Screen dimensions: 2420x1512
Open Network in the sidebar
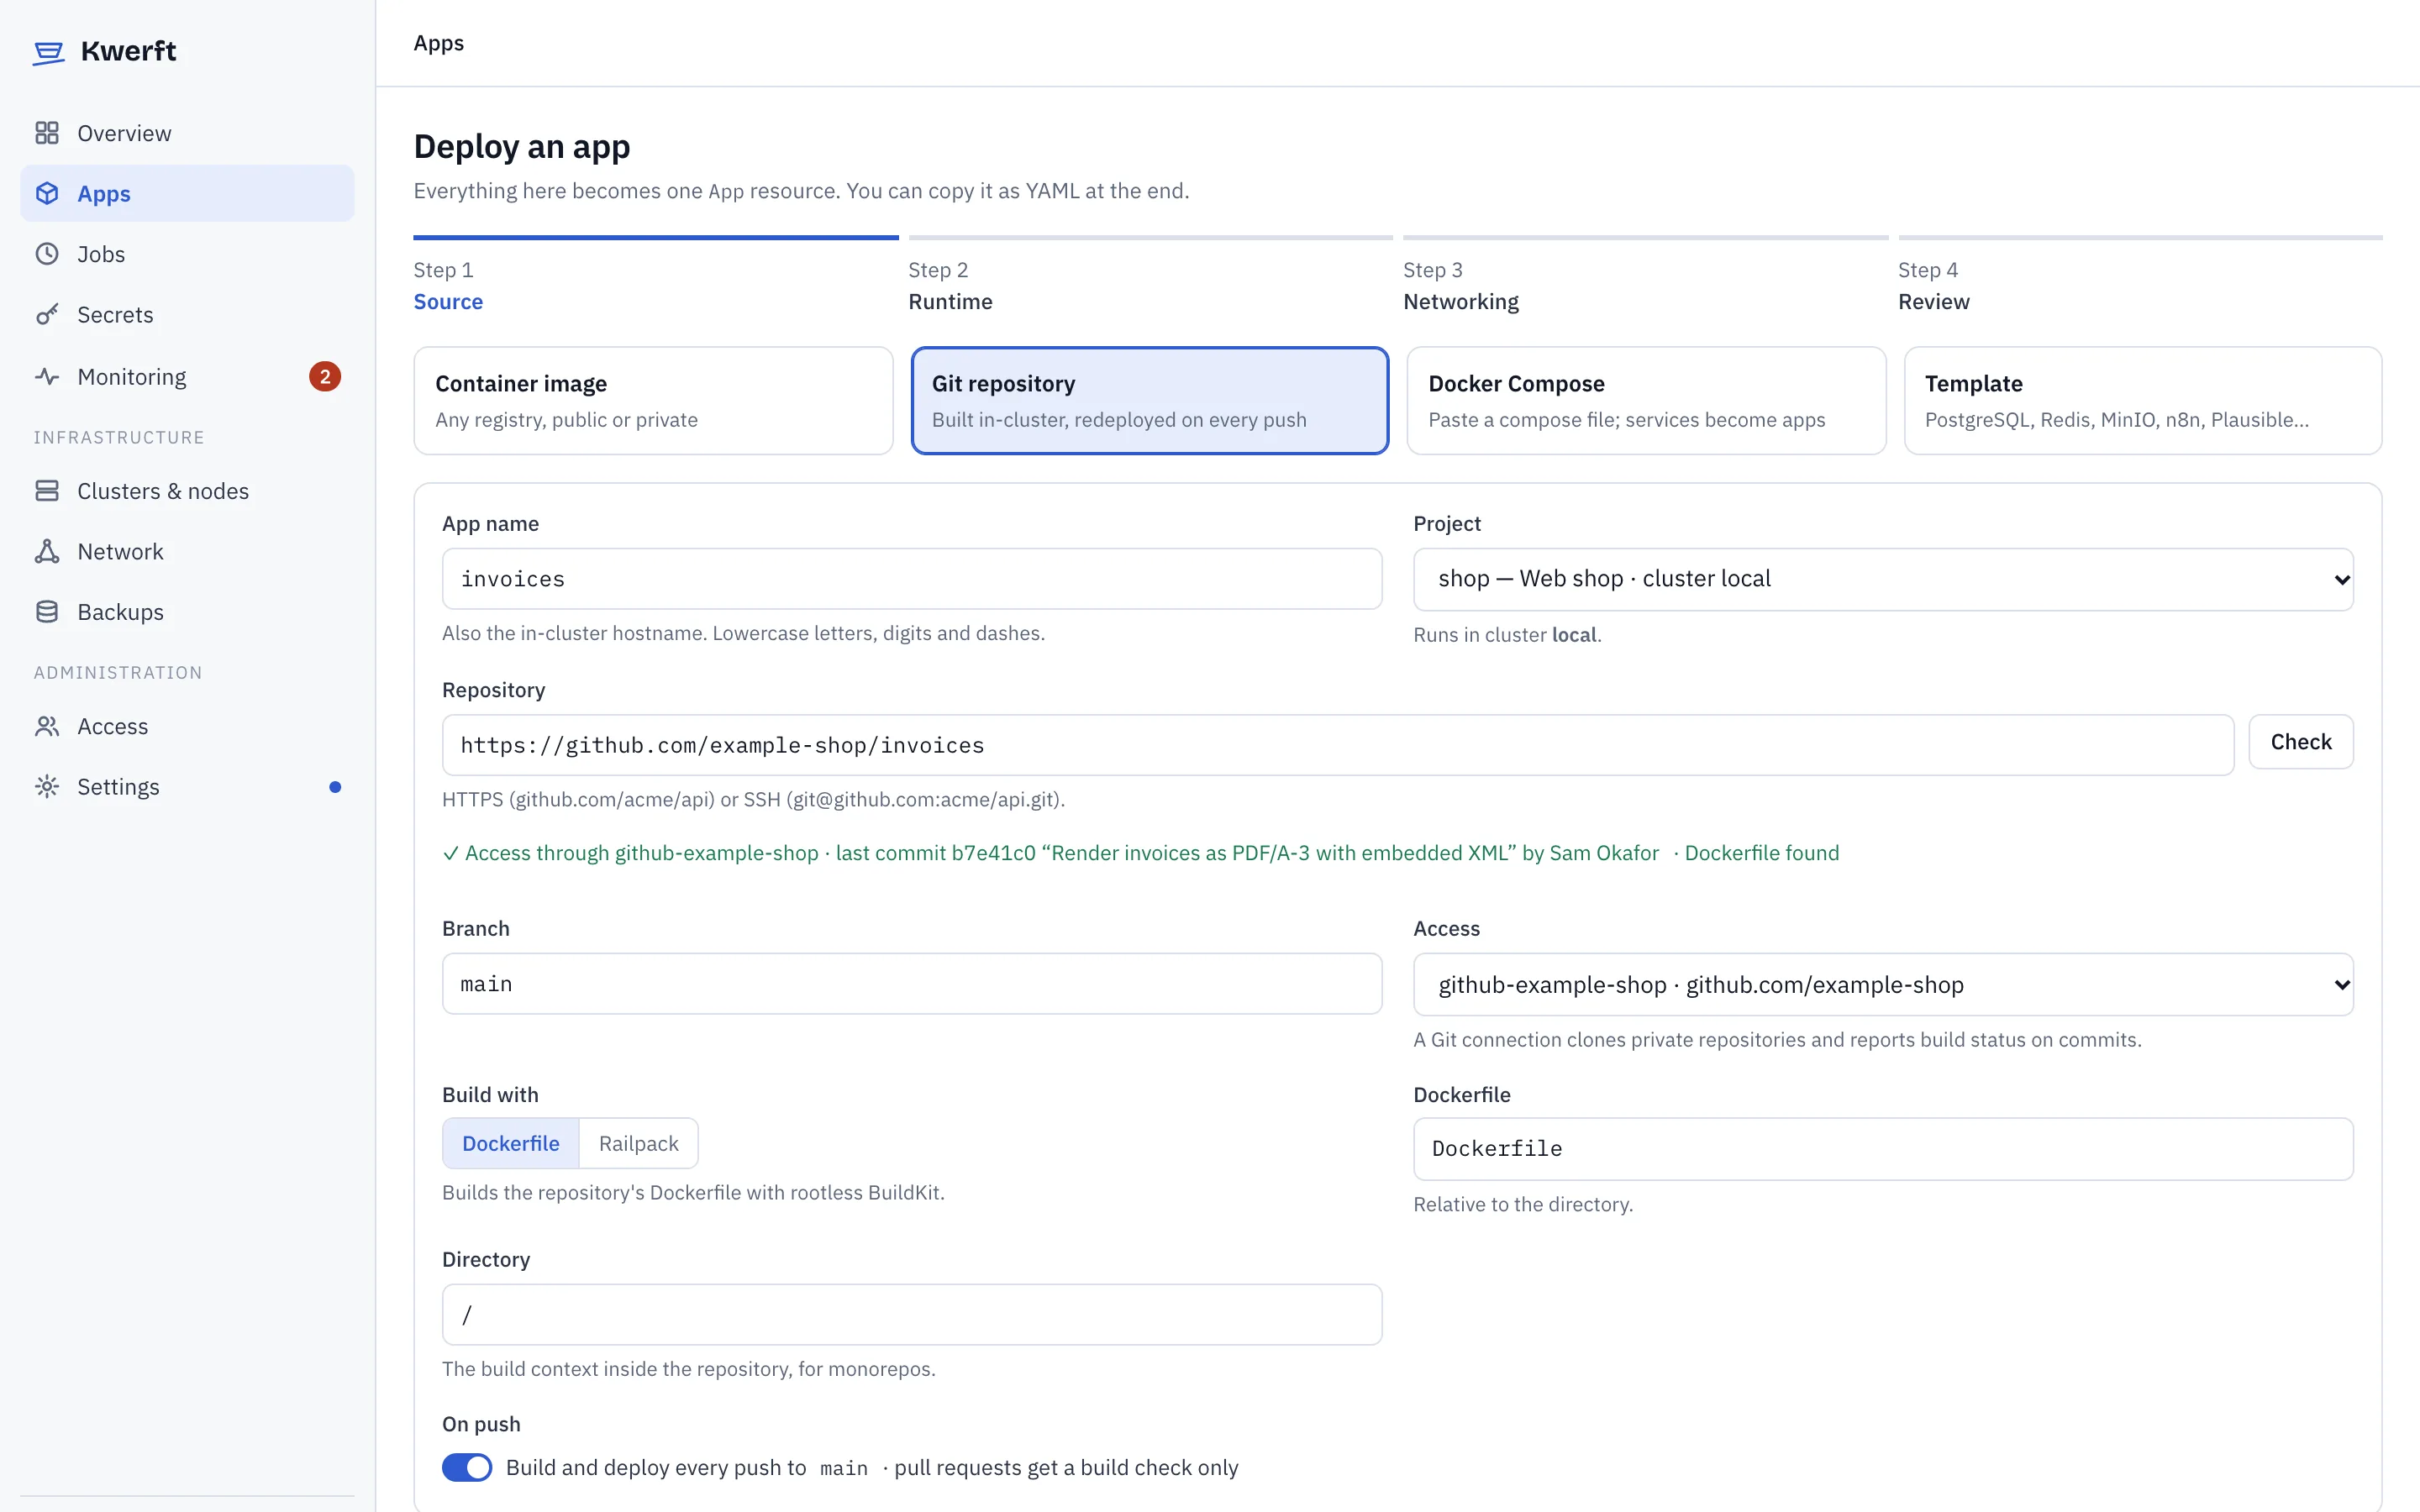[x=187, y=551]
